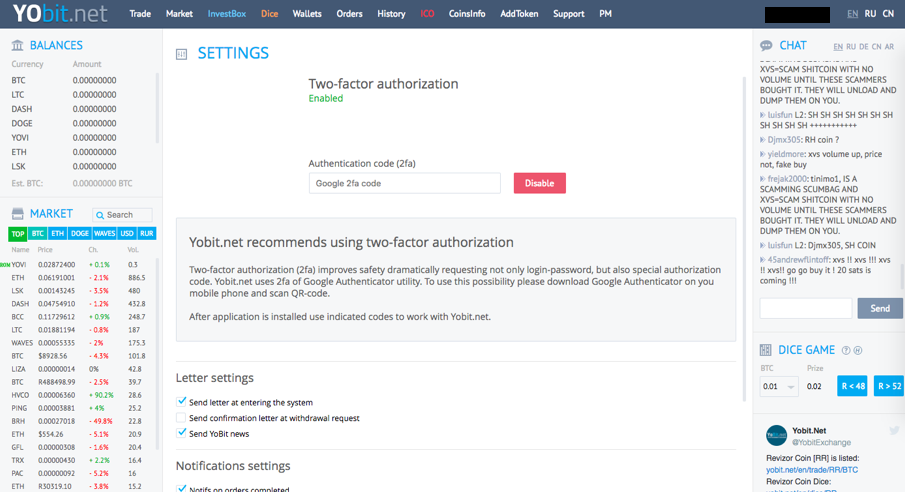Click the Dice Game dice icon
The width and height of the screenshot is (905, 492).
click(x=765, y=350)
